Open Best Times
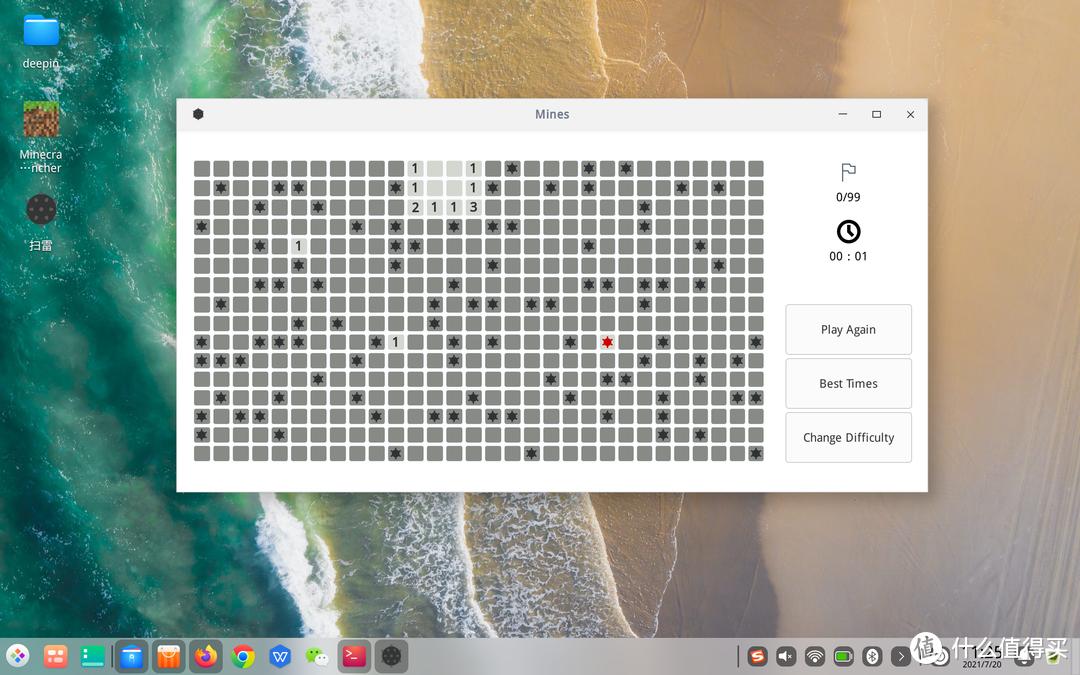Screen dimensions: 1080x675 tap(848, 383)
